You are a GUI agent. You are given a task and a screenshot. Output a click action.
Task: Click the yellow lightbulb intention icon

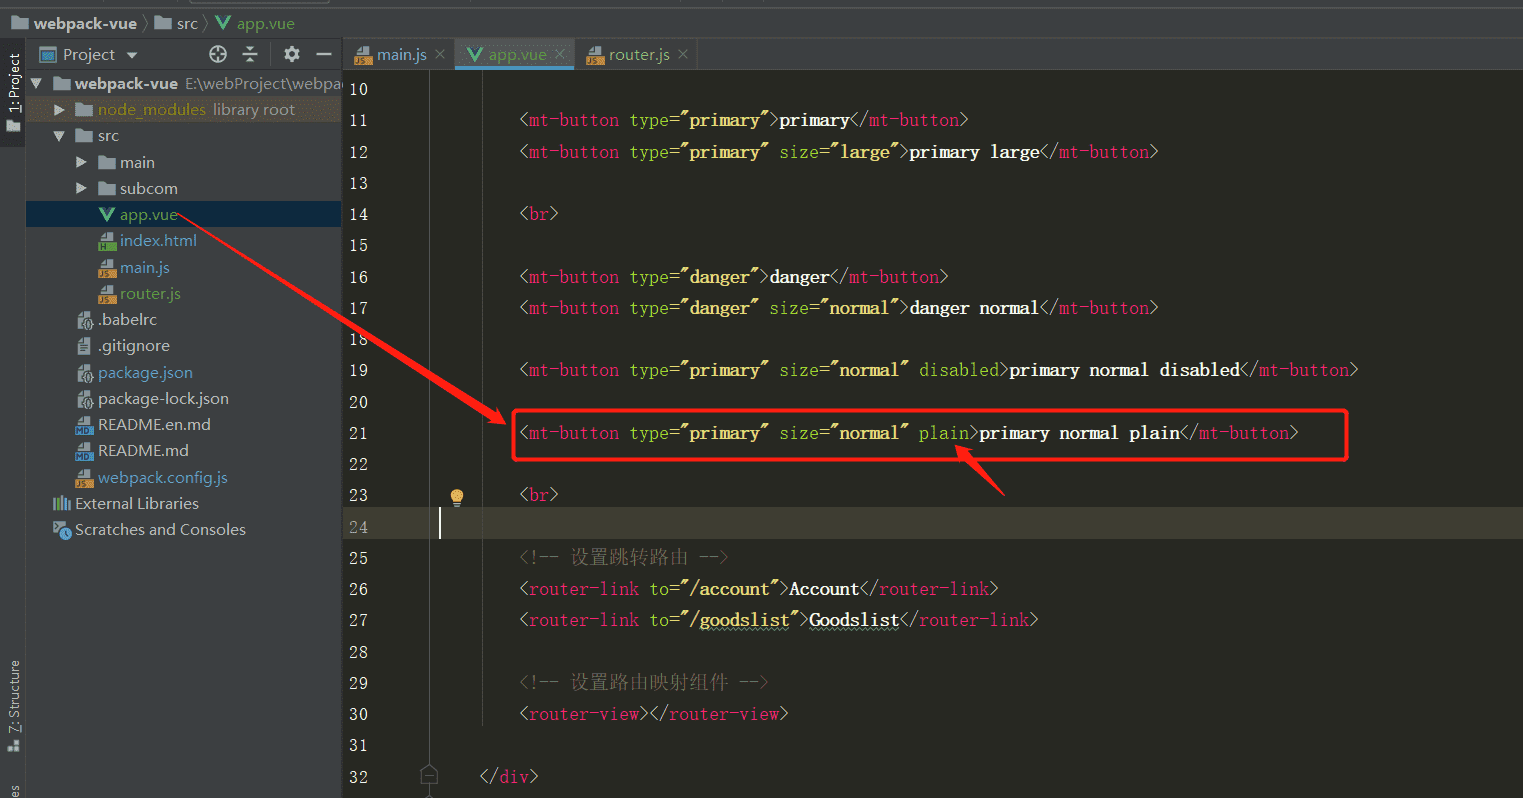click(457, 497)
